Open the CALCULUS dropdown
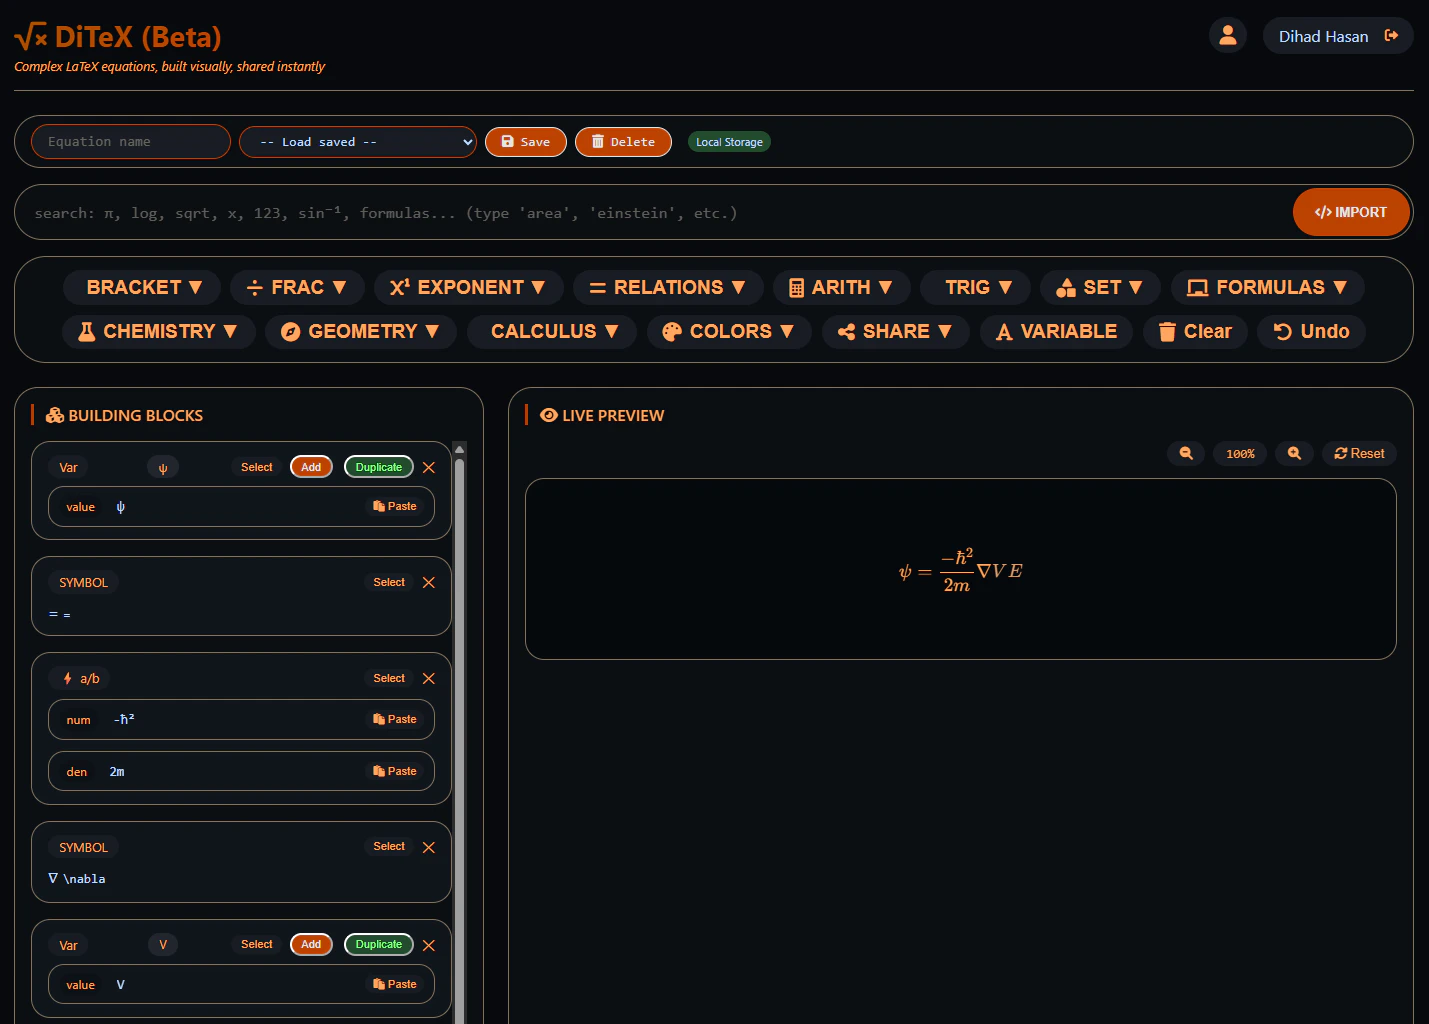This screenshot has height=1024, width=1429. pyautogui.click(x=551, y=331)
